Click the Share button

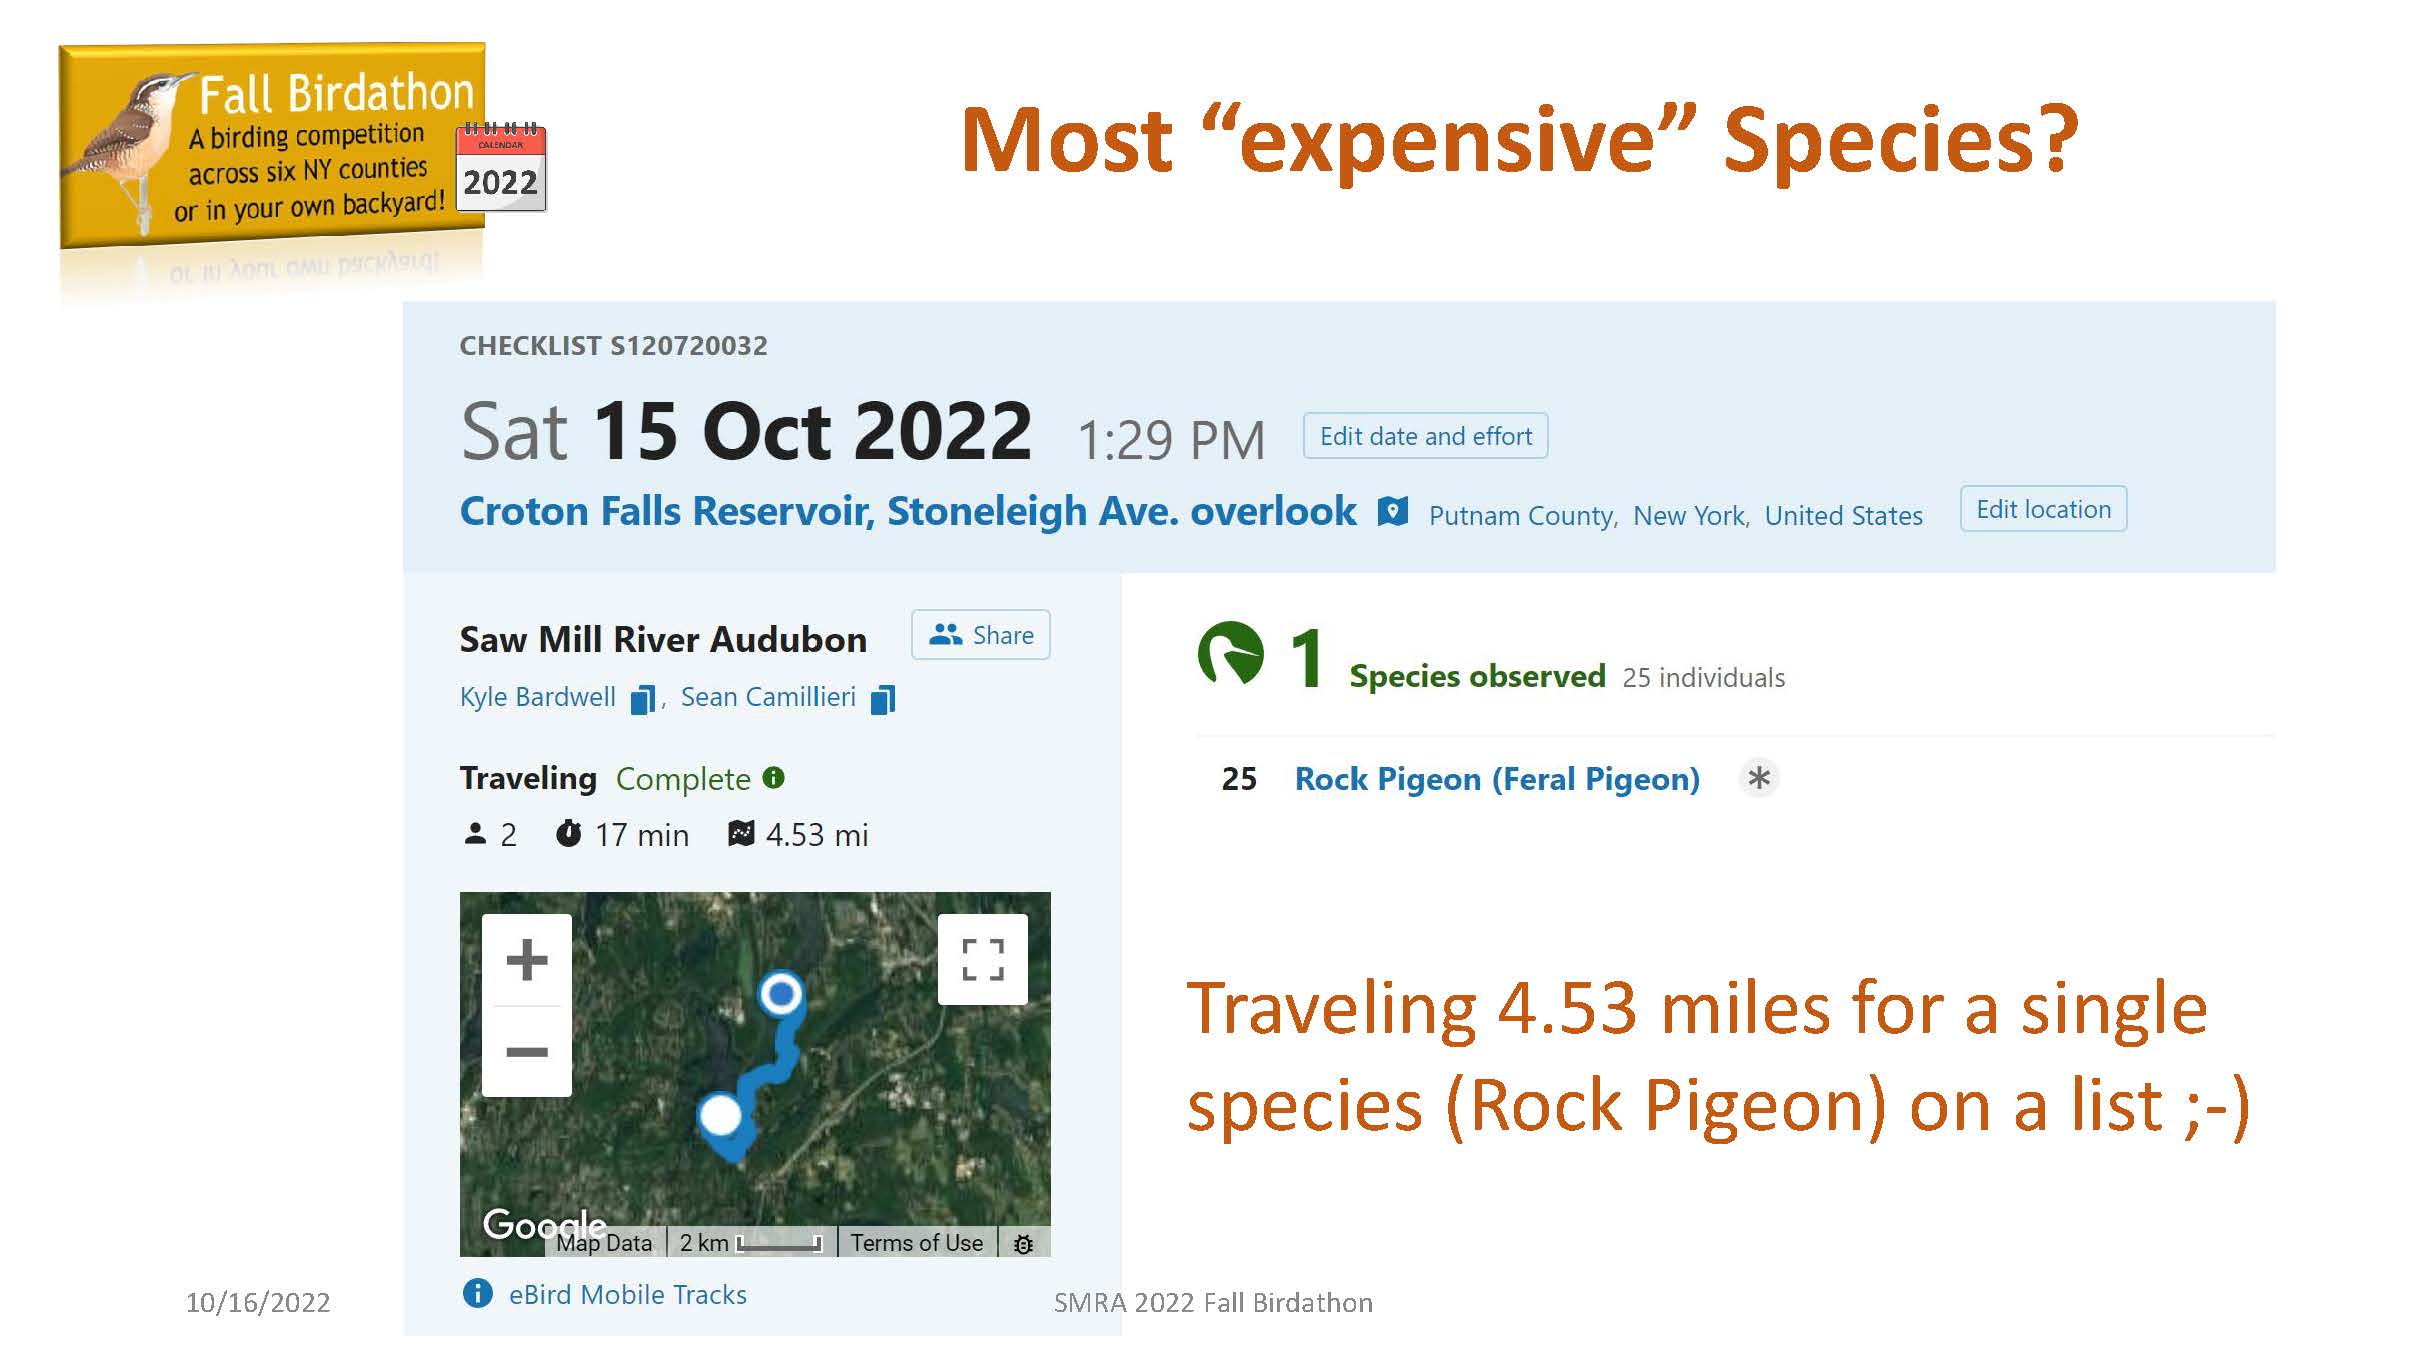click(981, 635)
